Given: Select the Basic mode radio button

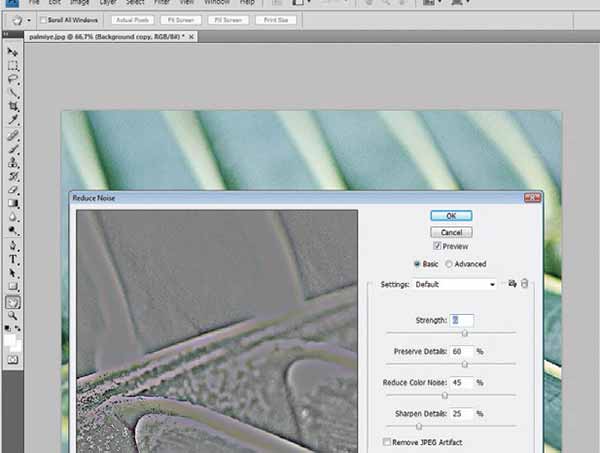Looking at the screenshot, I should tap(417, 264).
